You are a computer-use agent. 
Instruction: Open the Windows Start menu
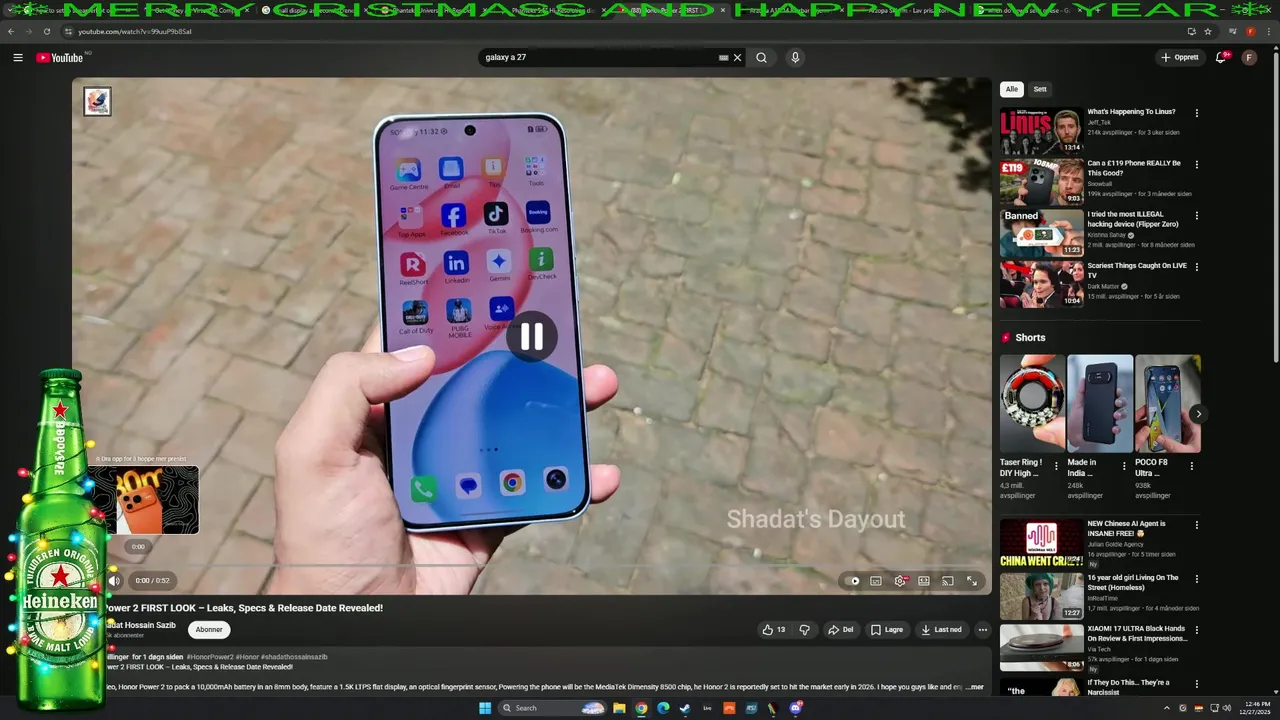click(485, 708)
